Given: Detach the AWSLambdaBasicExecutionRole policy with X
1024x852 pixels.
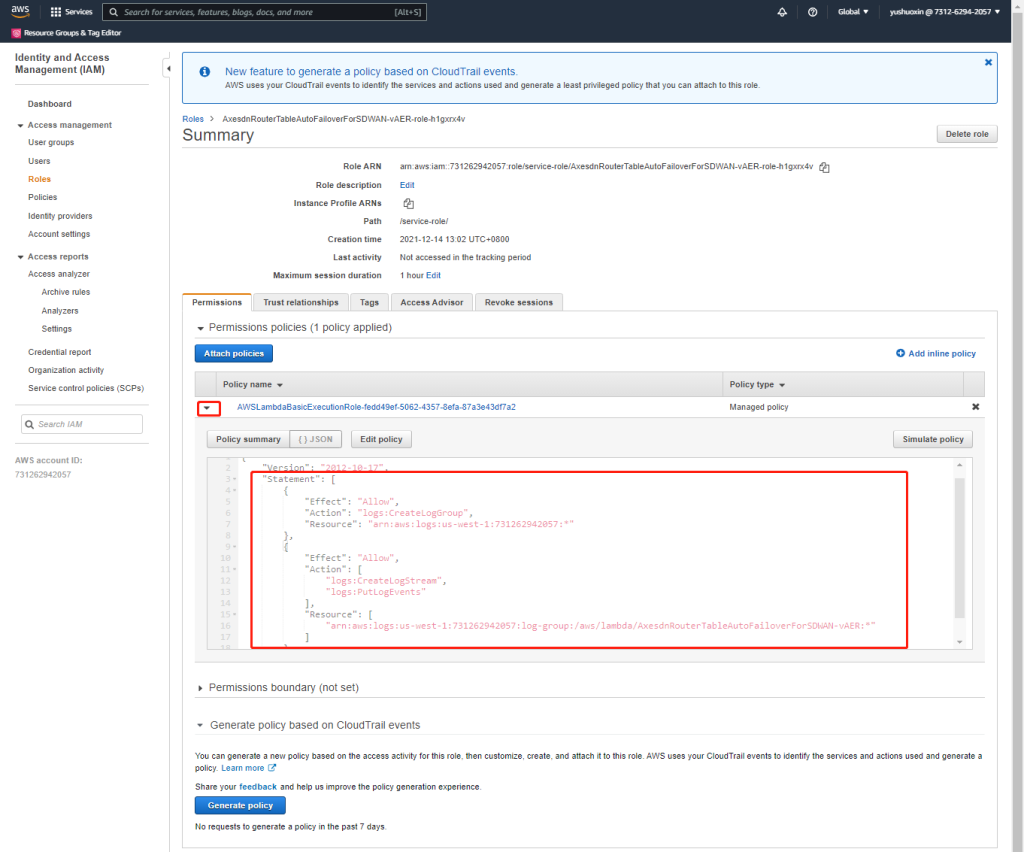Looking at the screenshot, I should [x=976, y=407].
